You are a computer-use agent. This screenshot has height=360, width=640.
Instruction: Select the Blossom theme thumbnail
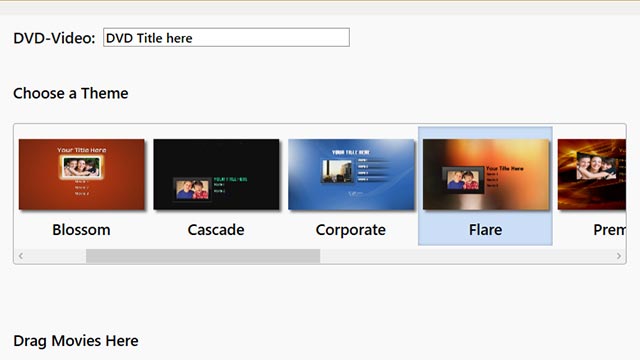82,175
